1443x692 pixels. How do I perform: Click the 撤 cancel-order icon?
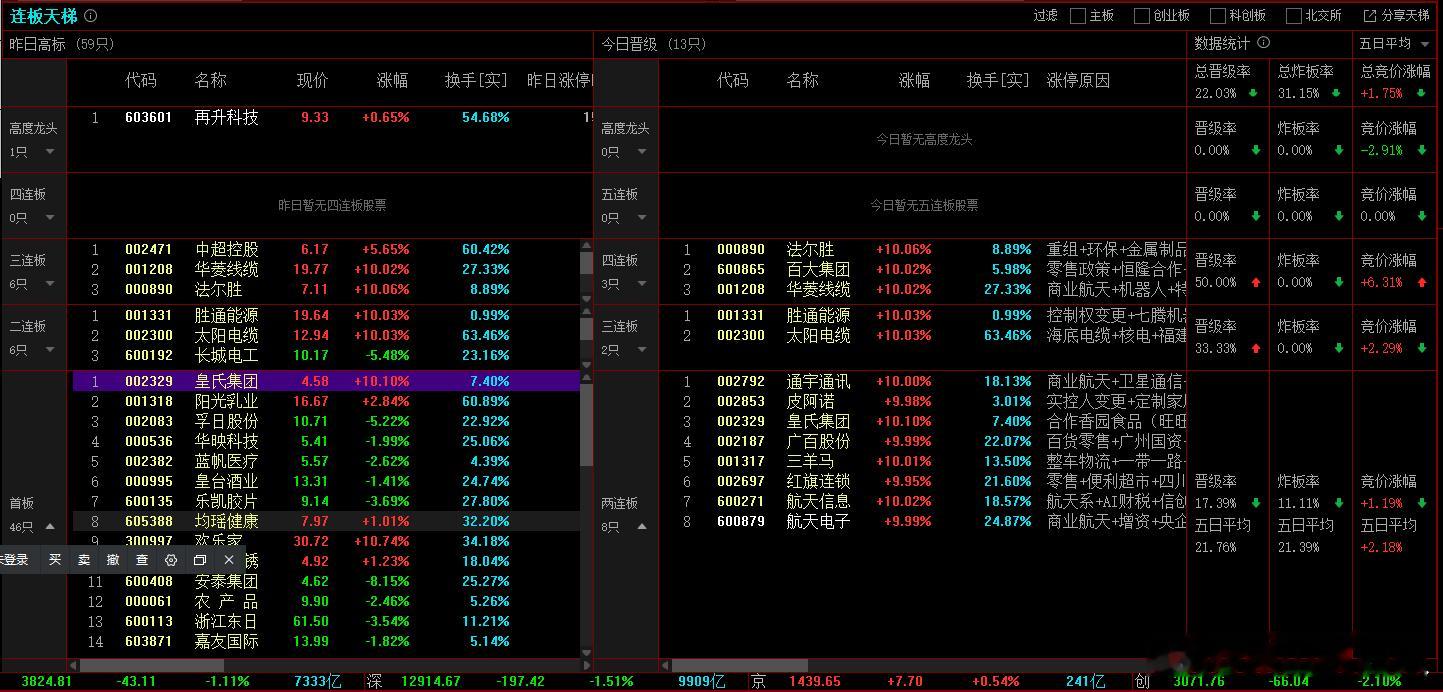click(113, 560)
